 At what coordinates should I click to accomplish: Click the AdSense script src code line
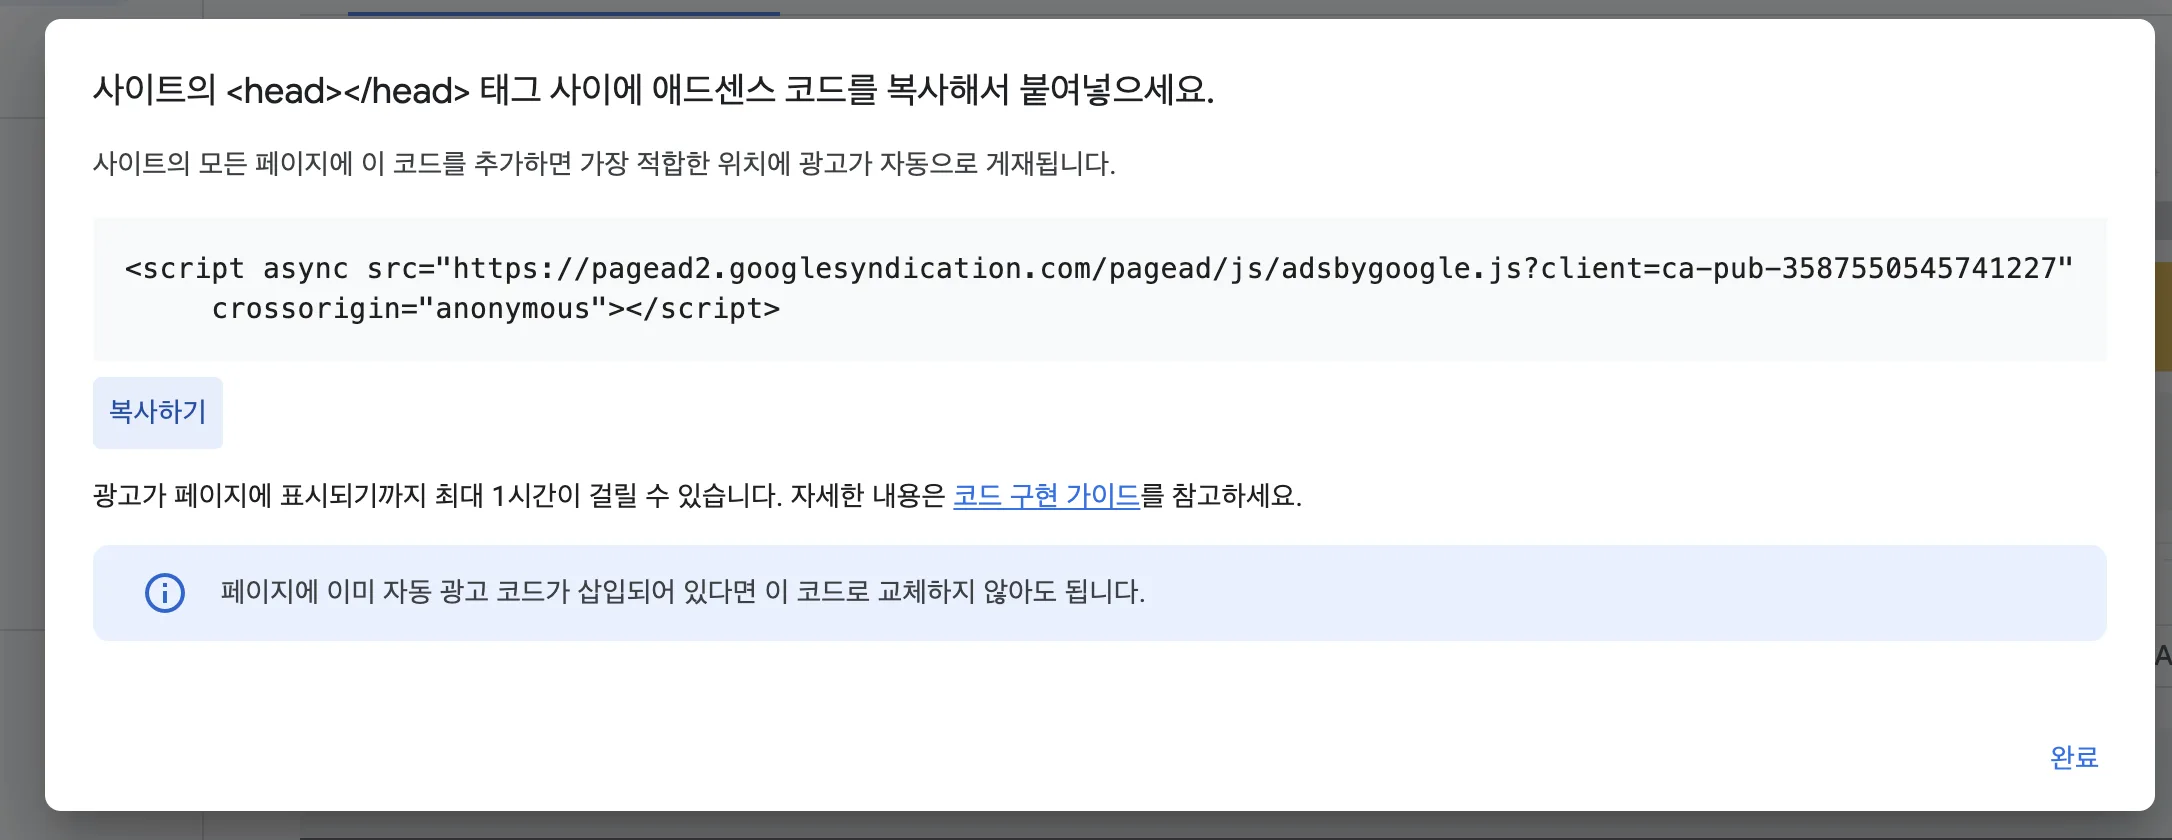coord(1099,268)
